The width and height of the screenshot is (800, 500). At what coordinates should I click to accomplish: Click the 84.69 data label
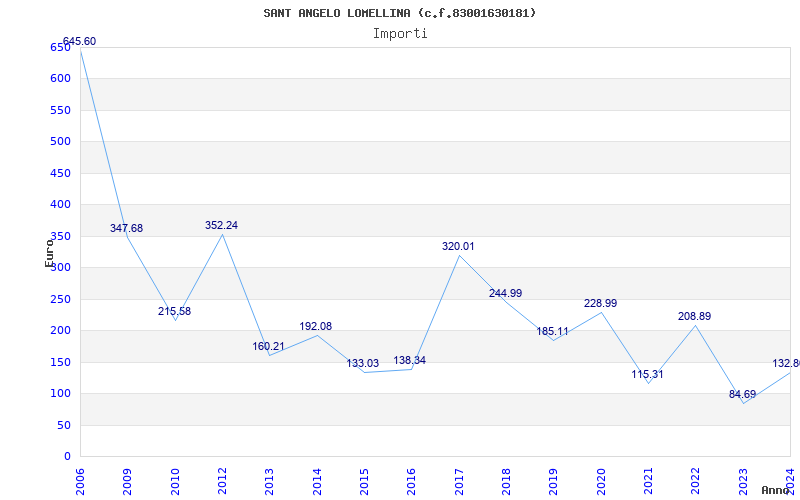pos(742,394)
